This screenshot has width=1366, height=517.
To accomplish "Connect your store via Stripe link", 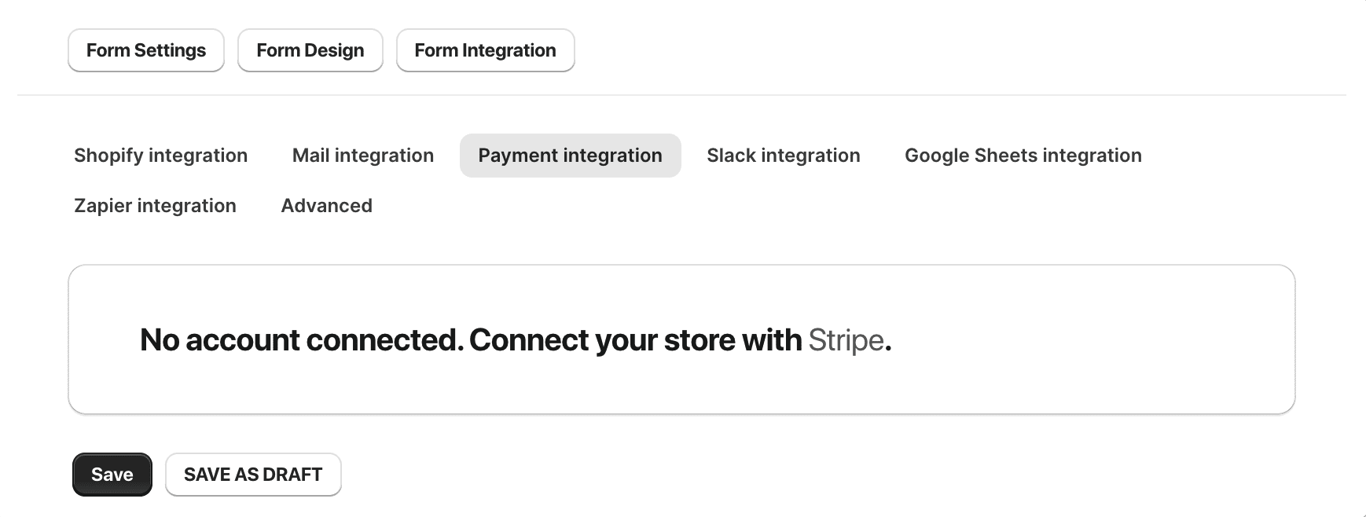I will click(x=846, y=340).
